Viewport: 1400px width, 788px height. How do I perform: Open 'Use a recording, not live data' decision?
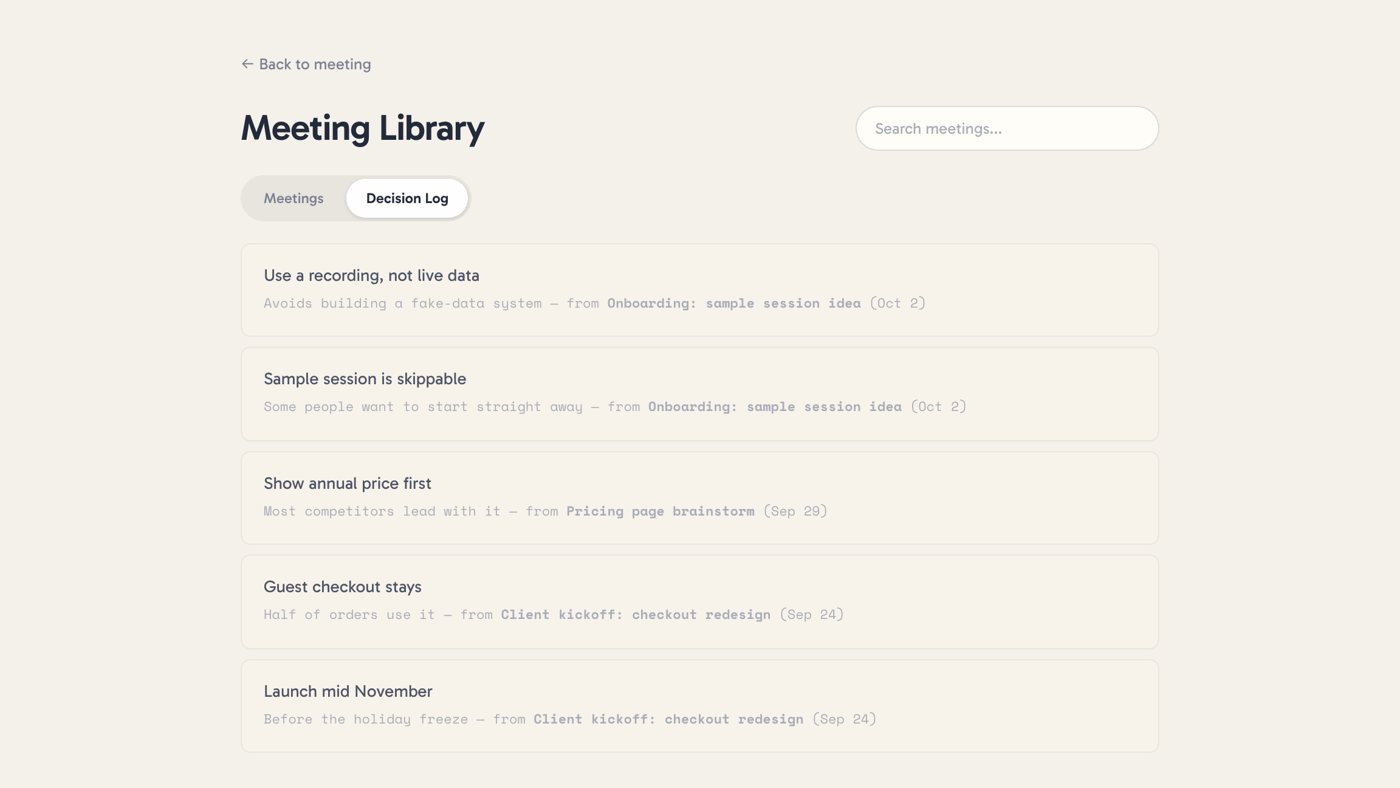pos(700,290)
